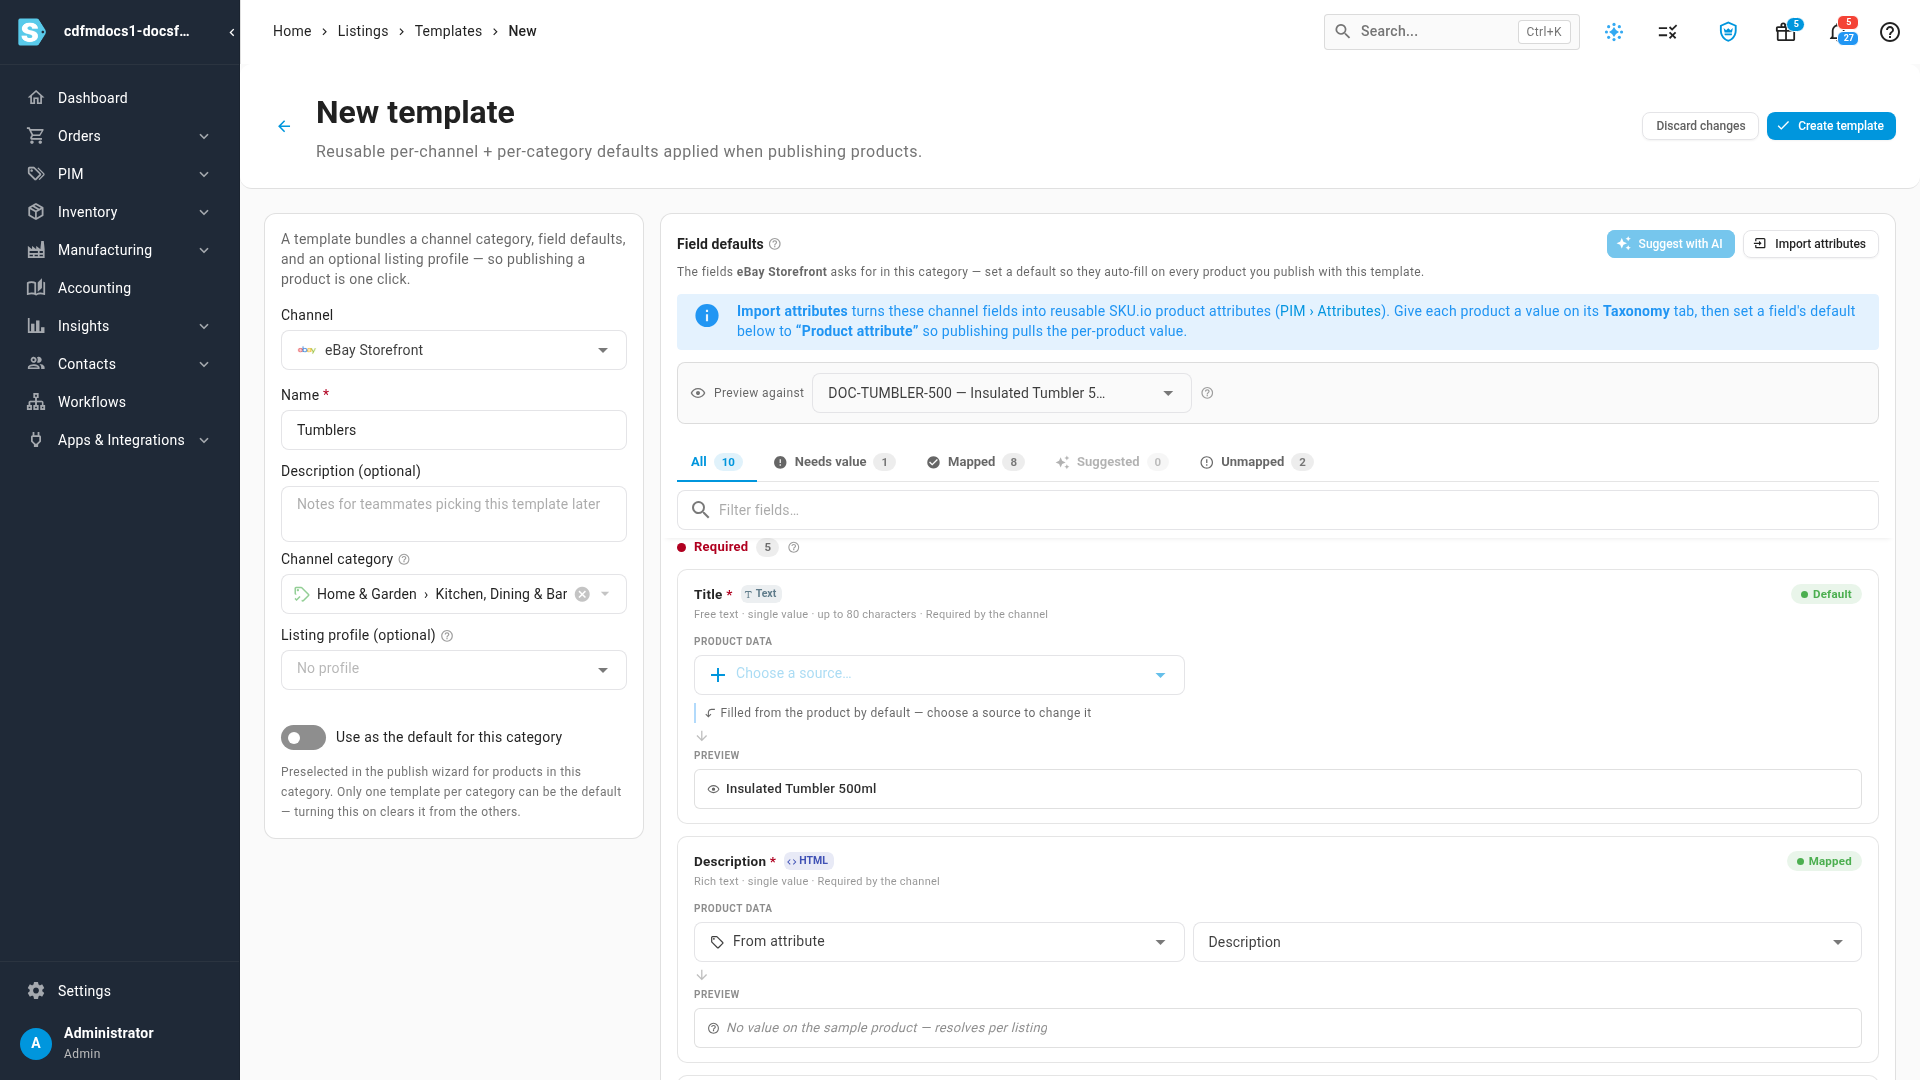Click the template Name input field

[x=454, y=430]
